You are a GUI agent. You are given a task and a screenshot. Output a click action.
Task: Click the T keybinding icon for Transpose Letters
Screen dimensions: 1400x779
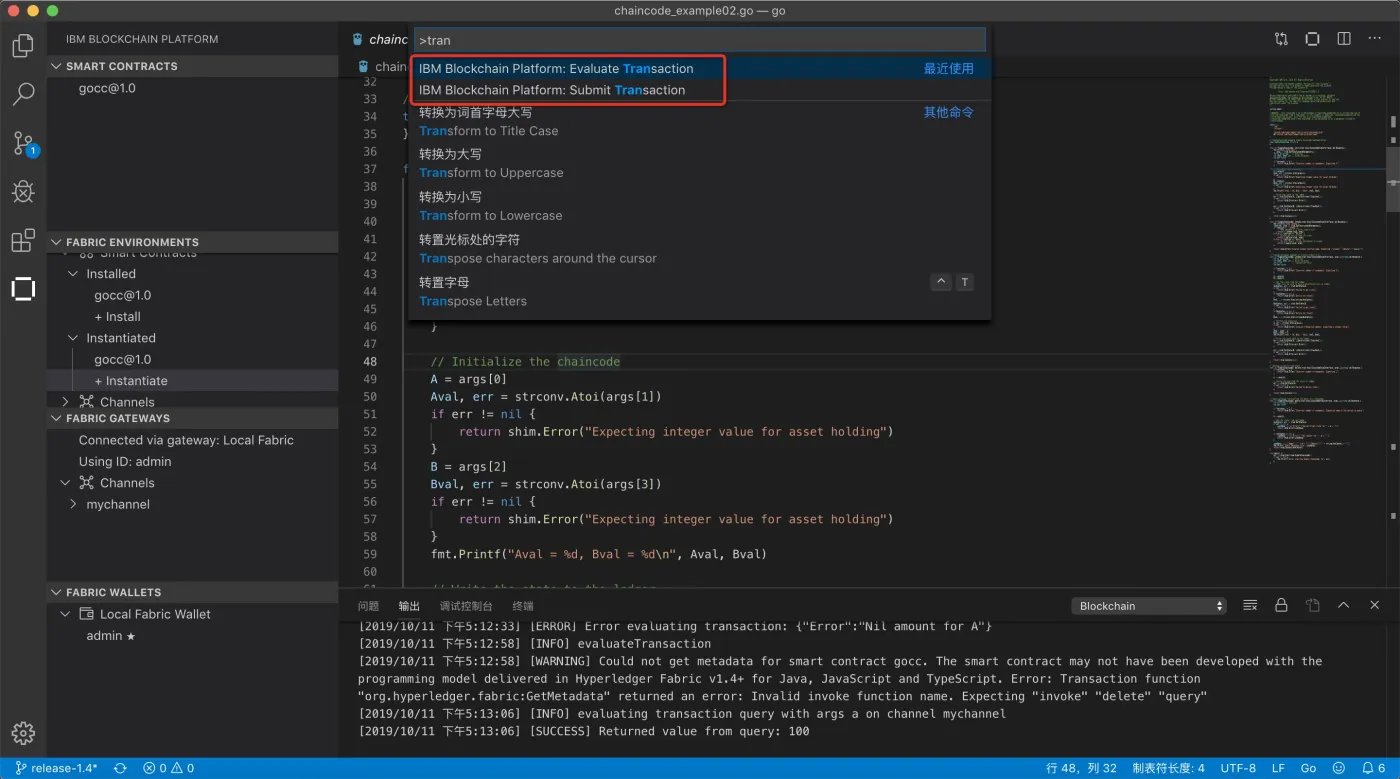[964, 282]
